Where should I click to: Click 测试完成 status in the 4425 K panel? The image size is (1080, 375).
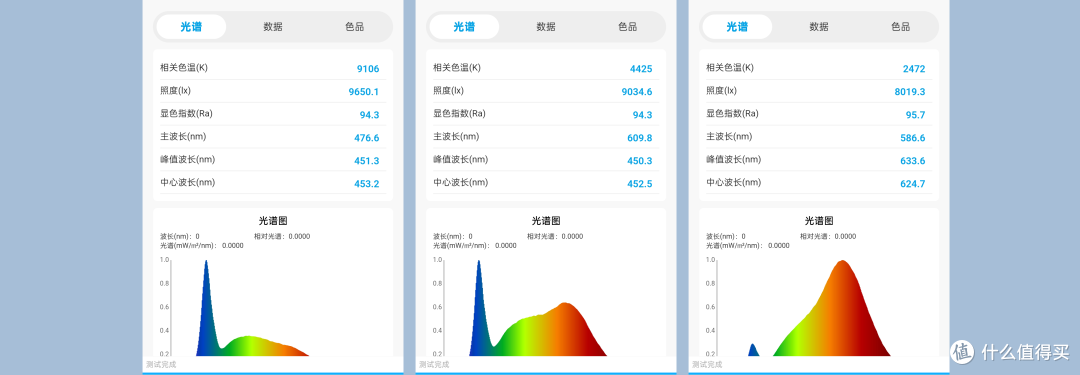tap(434, 365)
